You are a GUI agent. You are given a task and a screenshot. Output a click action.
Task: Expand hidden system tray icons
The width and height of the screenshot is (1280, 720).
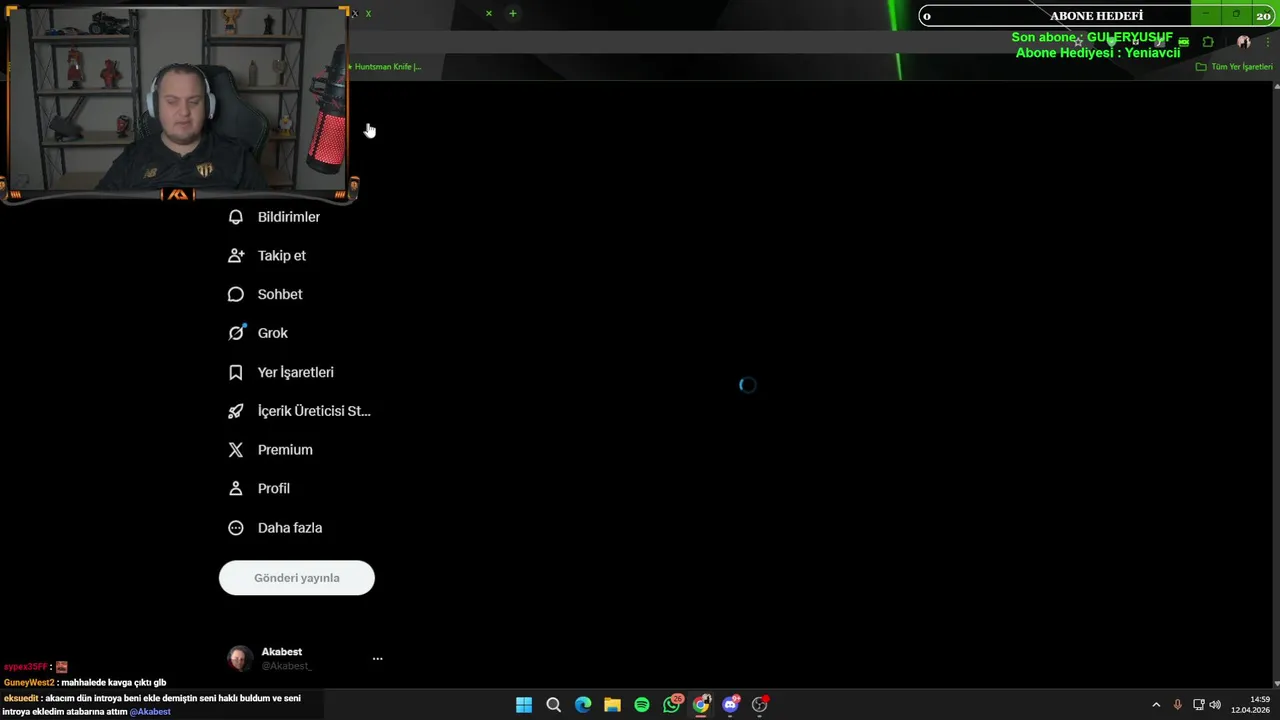(1156, 705)
